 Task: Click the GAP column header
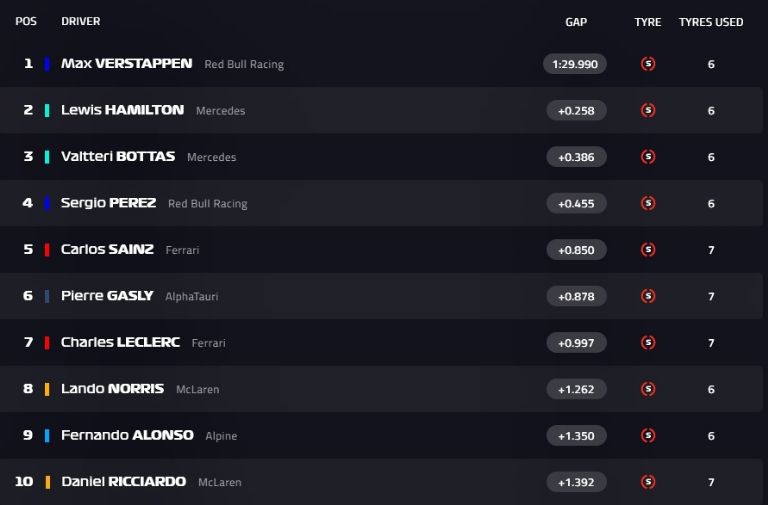tap(576, 22)
